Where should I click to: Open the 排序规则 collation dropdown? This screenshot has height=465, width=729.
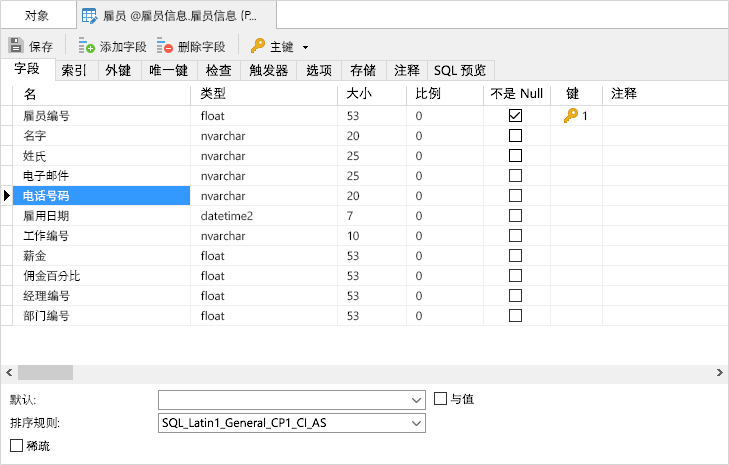417,424
